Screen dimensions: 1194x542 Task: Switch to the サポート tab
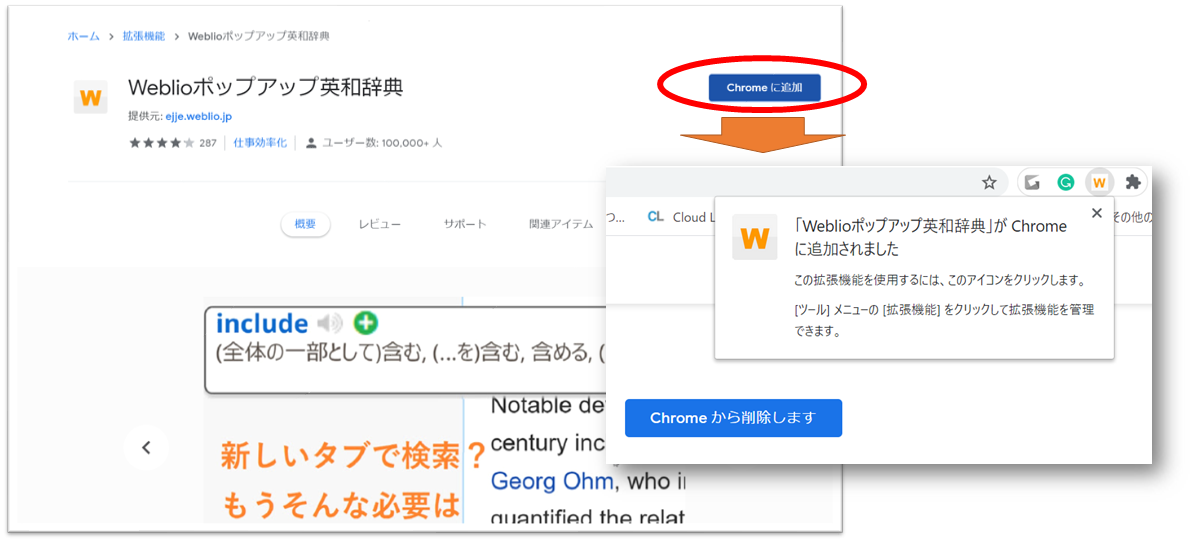click(465, 224)
